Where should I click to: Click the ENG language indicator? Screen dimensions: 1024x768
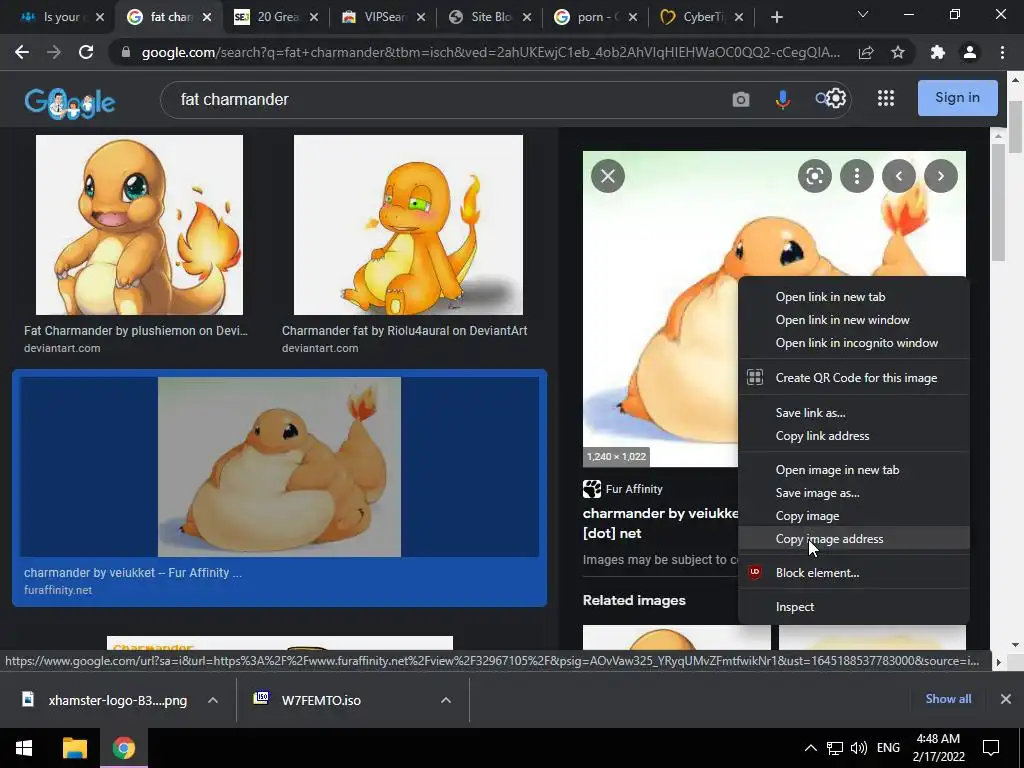(x=888, y=748)
